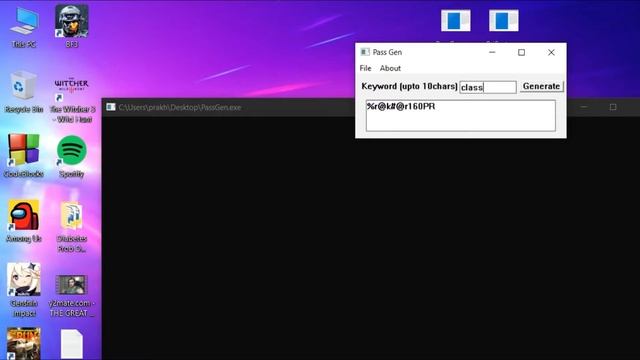The width and height of the screenshot is (640, 360).
Task: Open the About menu in Pass Gen
Action: 390,68
